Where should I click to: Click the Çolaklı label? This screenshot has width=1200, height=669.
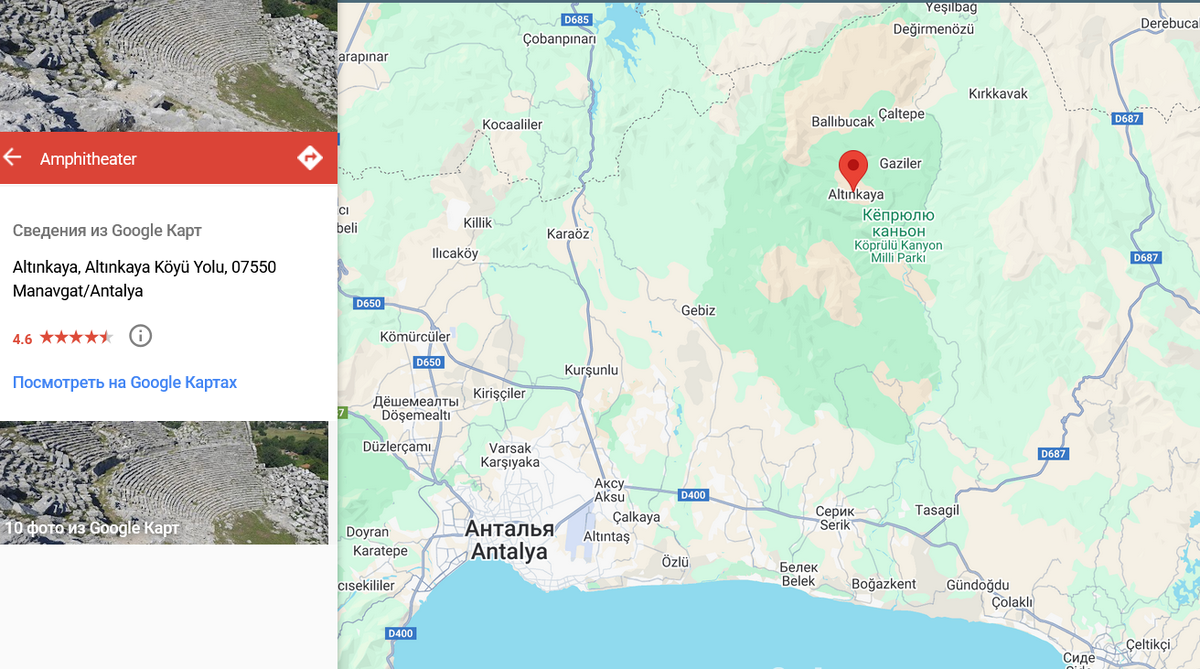[x=1011, y=602]
